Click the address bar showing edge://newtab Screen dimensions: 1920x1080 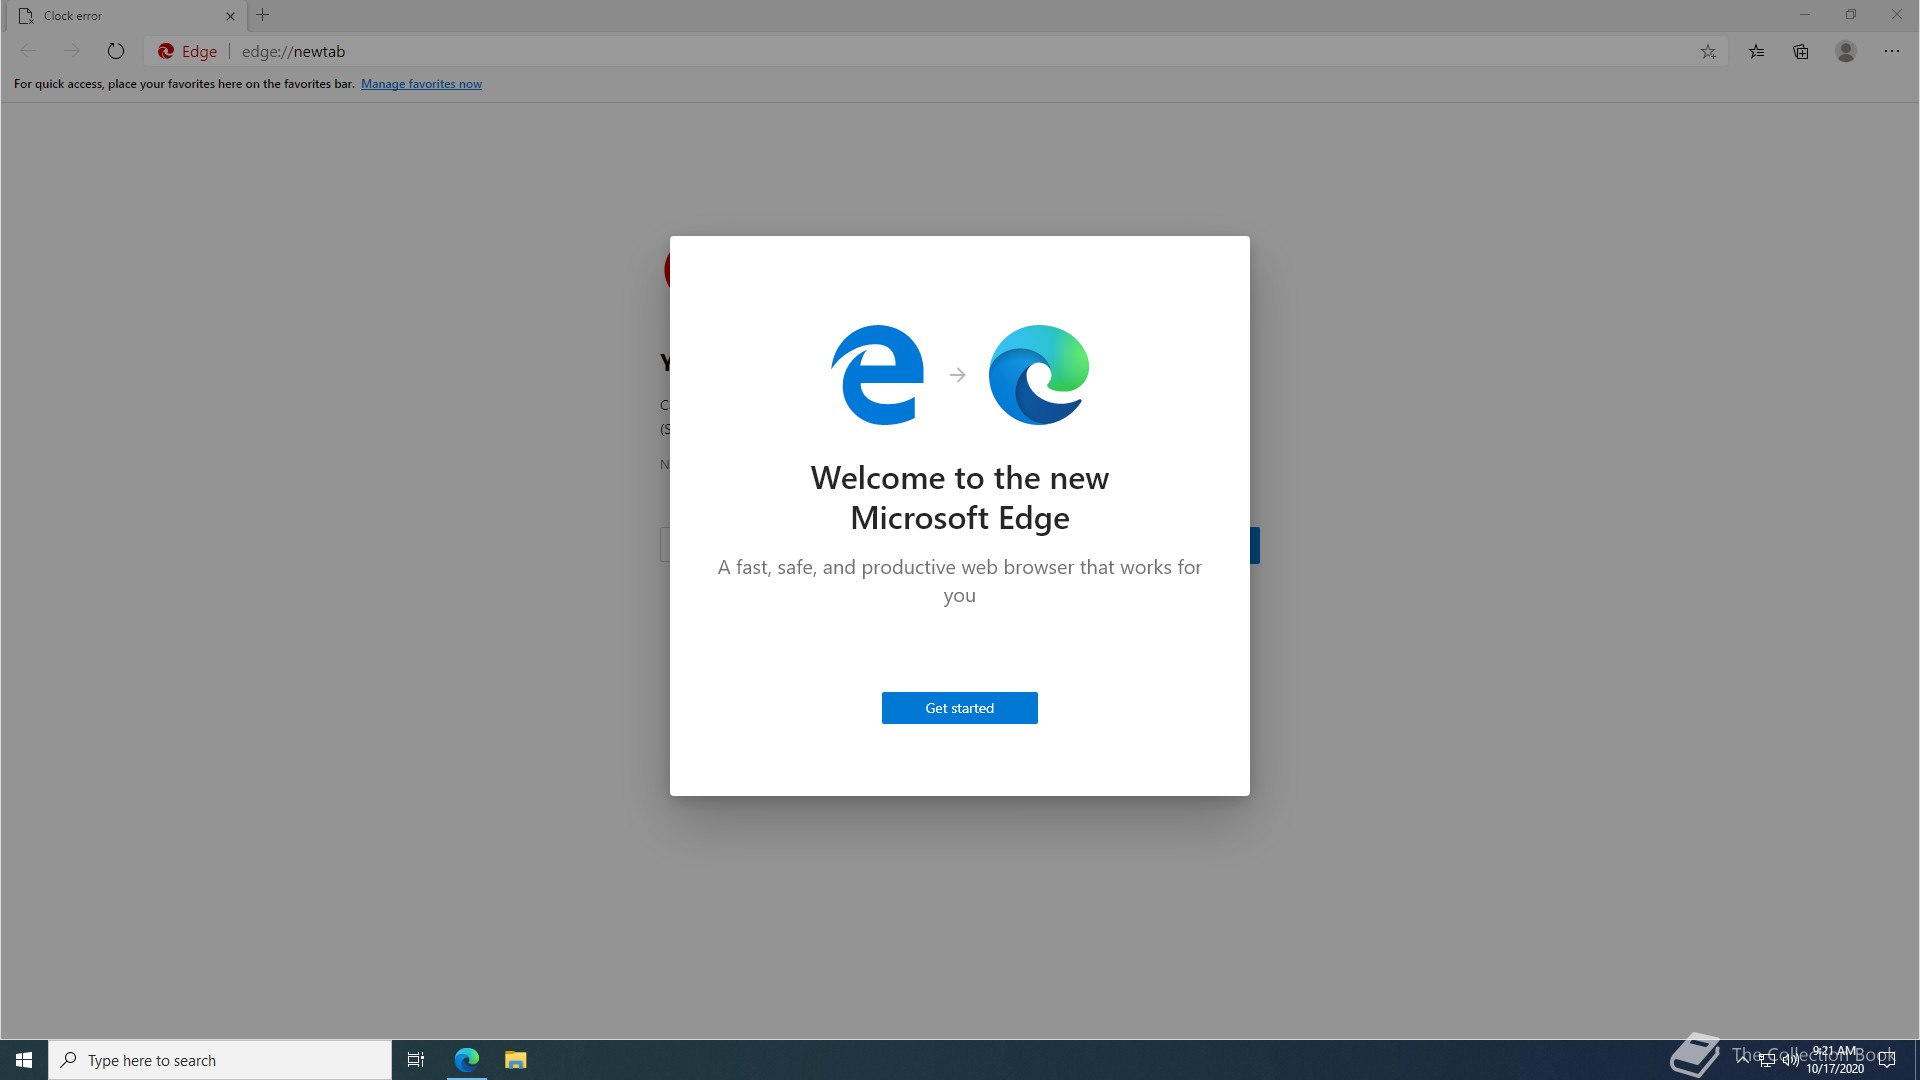[x=900, y=52]
